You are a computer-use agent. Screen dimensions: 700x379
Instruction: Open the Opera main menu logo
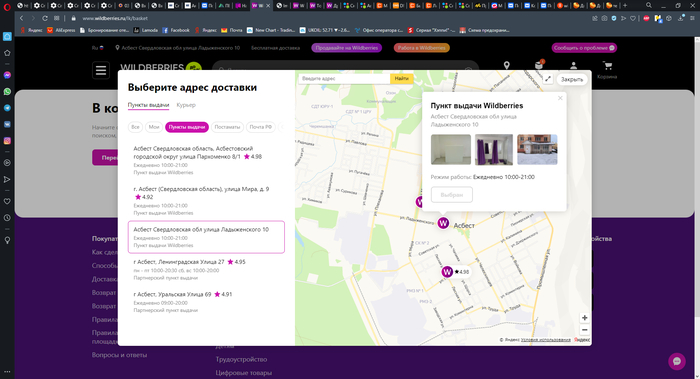pos(7,6)
